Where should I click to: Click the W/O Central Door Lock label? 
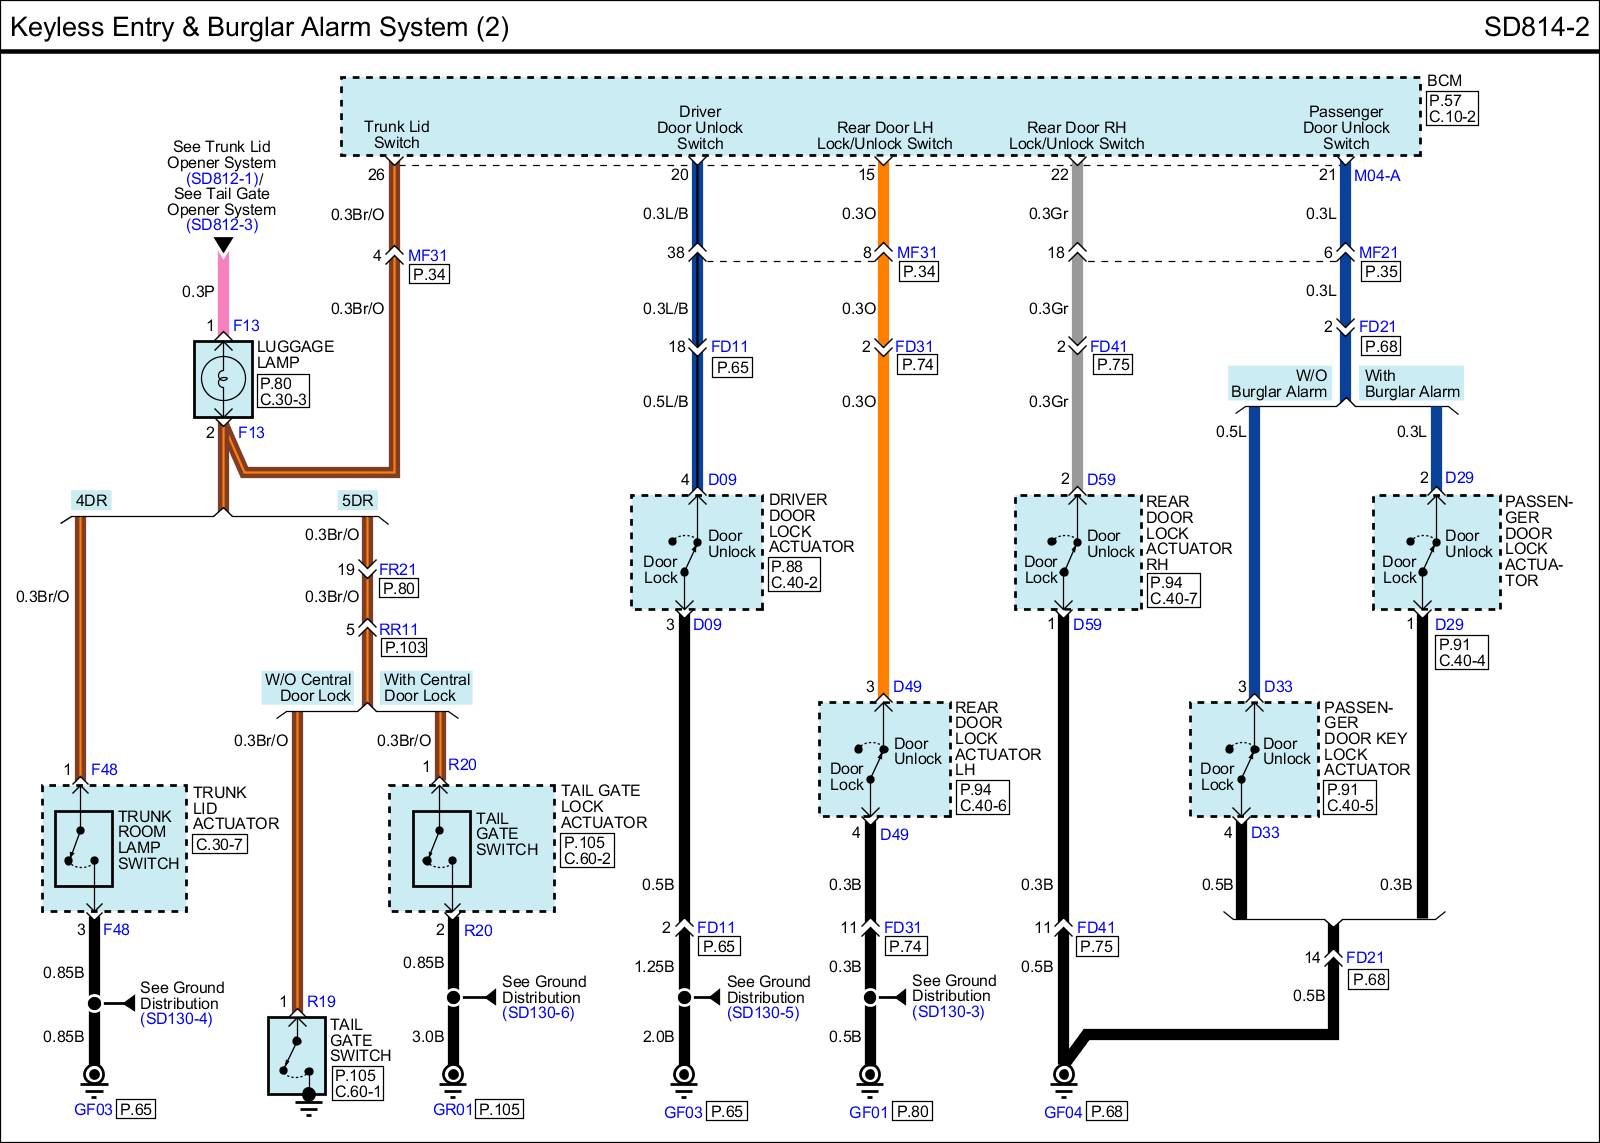pos(308,688)
